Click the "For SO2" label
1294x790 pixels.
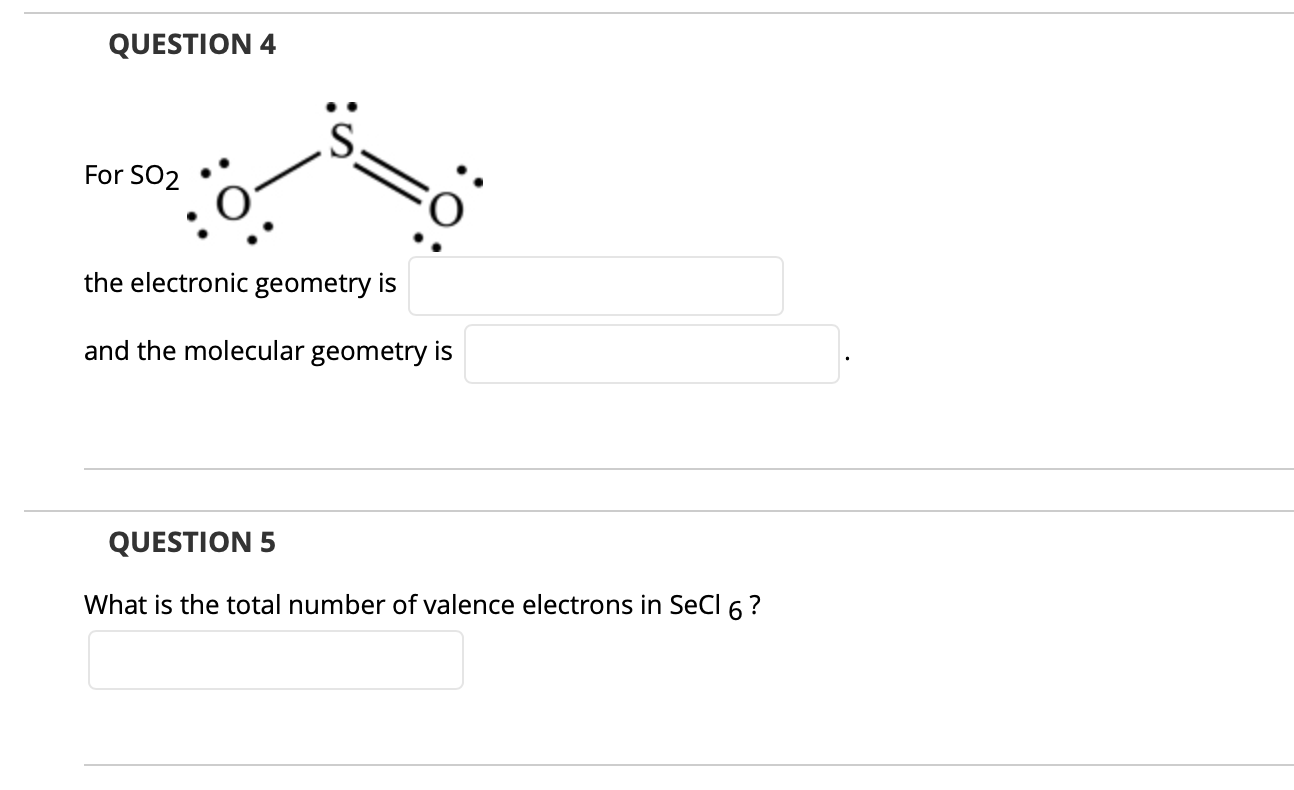click(132, 177)
